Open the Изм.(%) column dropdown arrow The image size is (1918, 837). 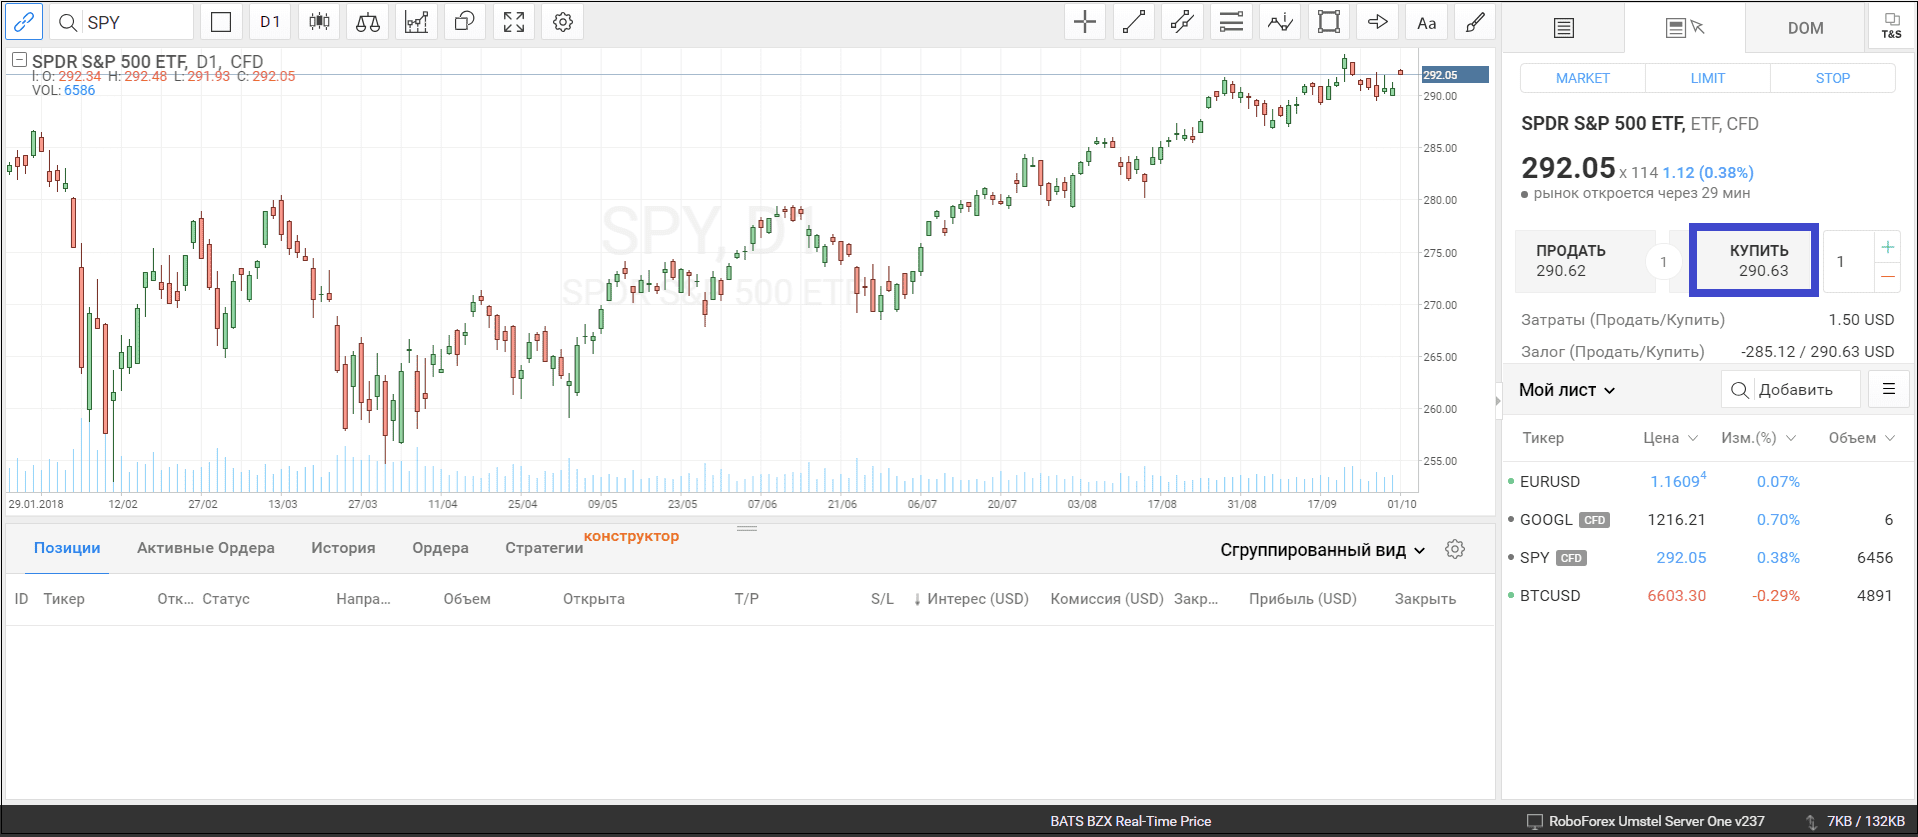(1791, 438)
